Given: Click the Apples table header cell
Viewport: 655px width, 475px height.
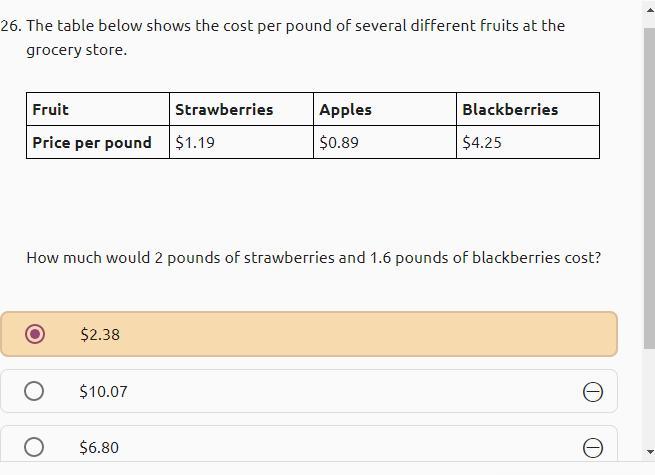Looking at the screenshot, I should click(x=345, y=110).
